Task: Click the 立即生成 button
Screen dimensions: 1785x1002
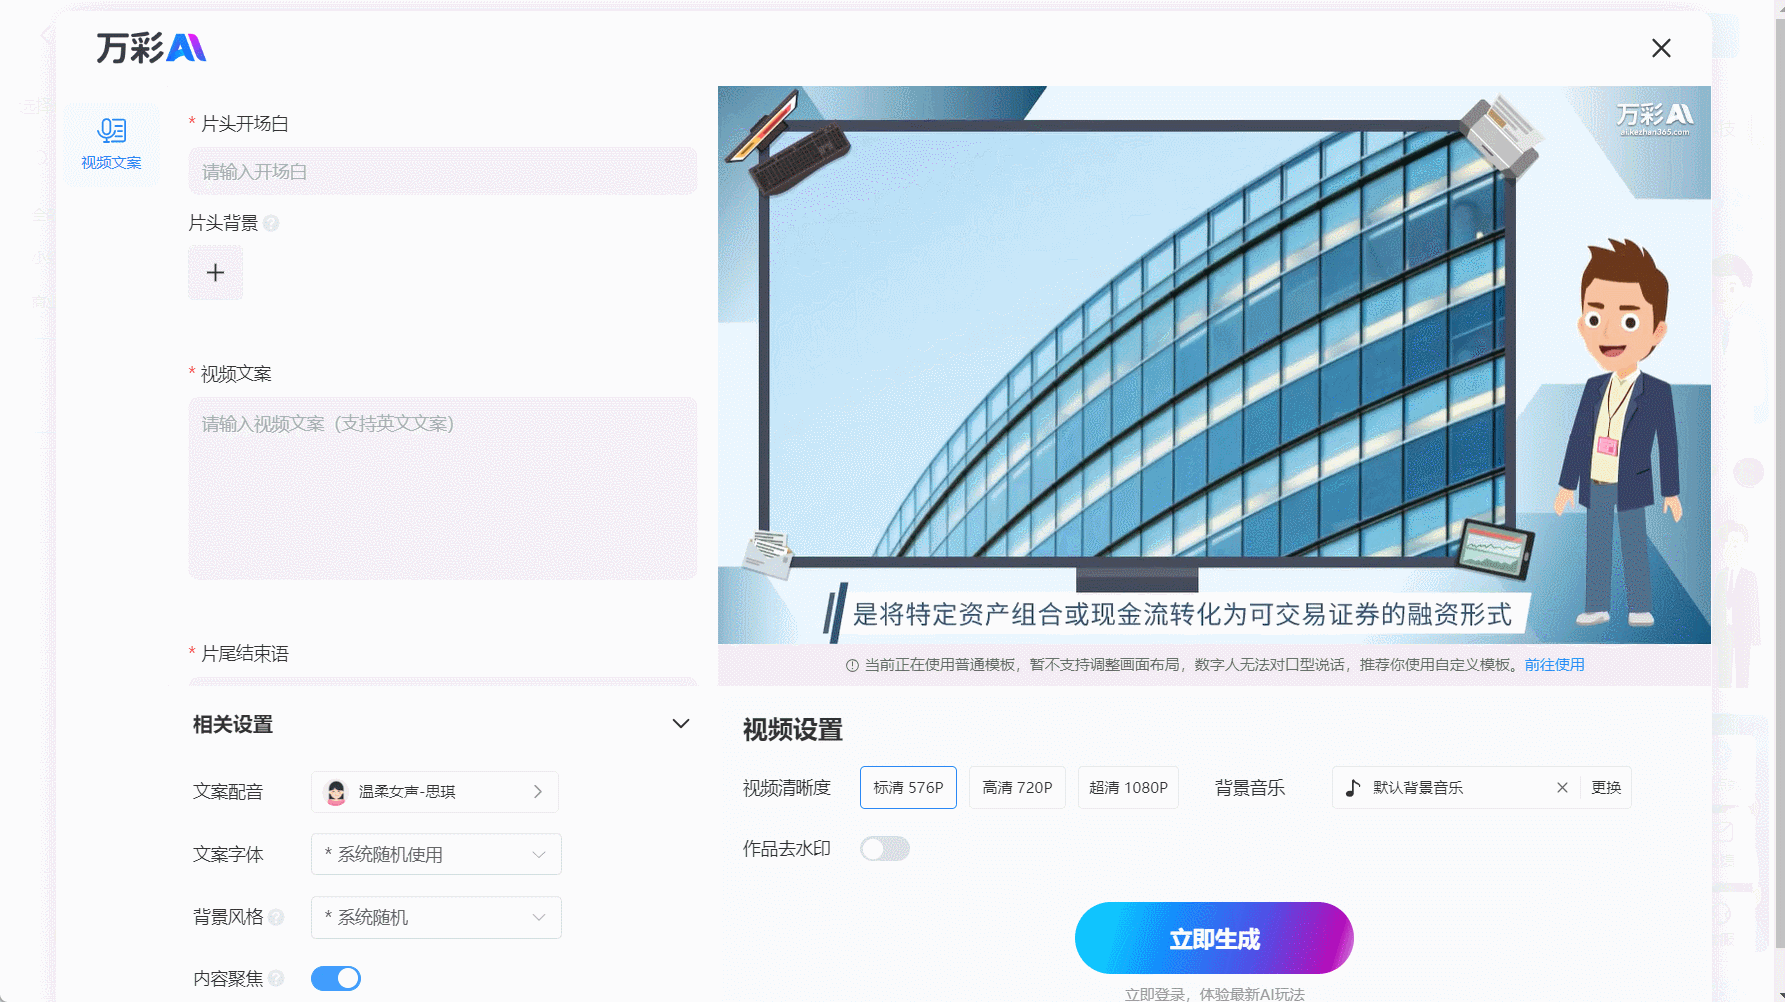Action: (x=1214, y=938)
